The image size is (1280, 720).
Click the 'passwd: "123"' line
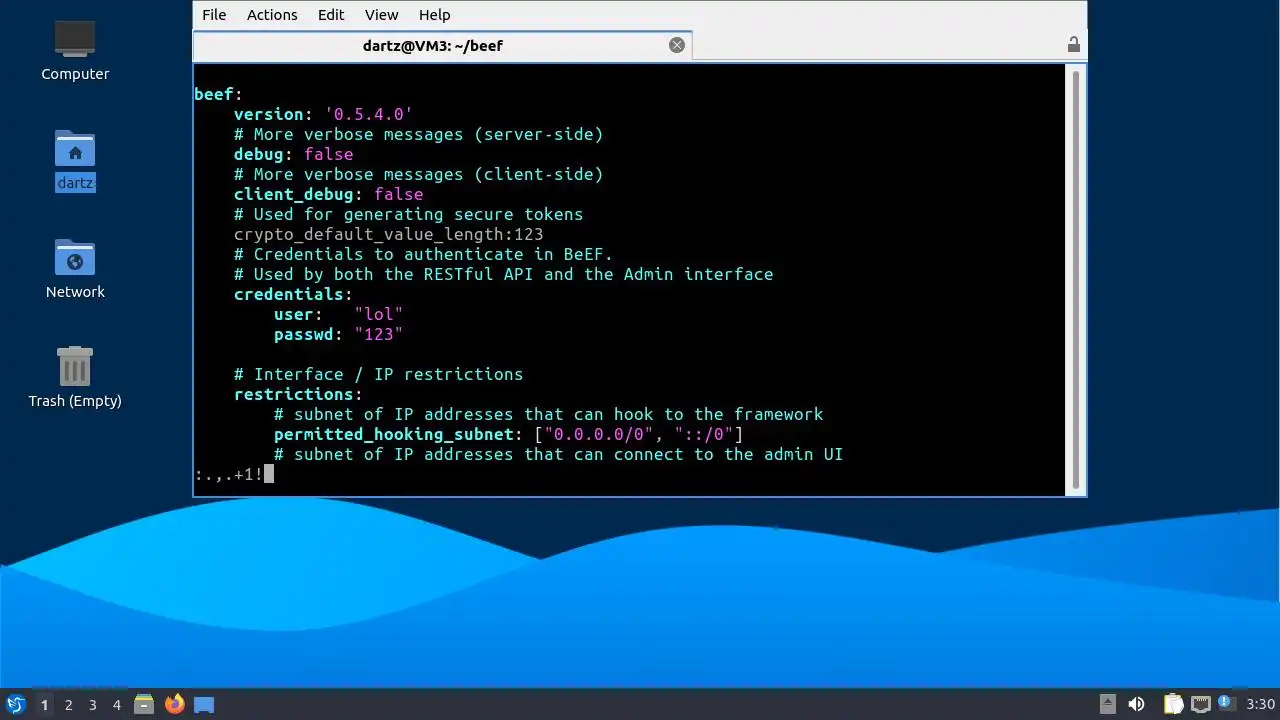[x=338, y=334]
